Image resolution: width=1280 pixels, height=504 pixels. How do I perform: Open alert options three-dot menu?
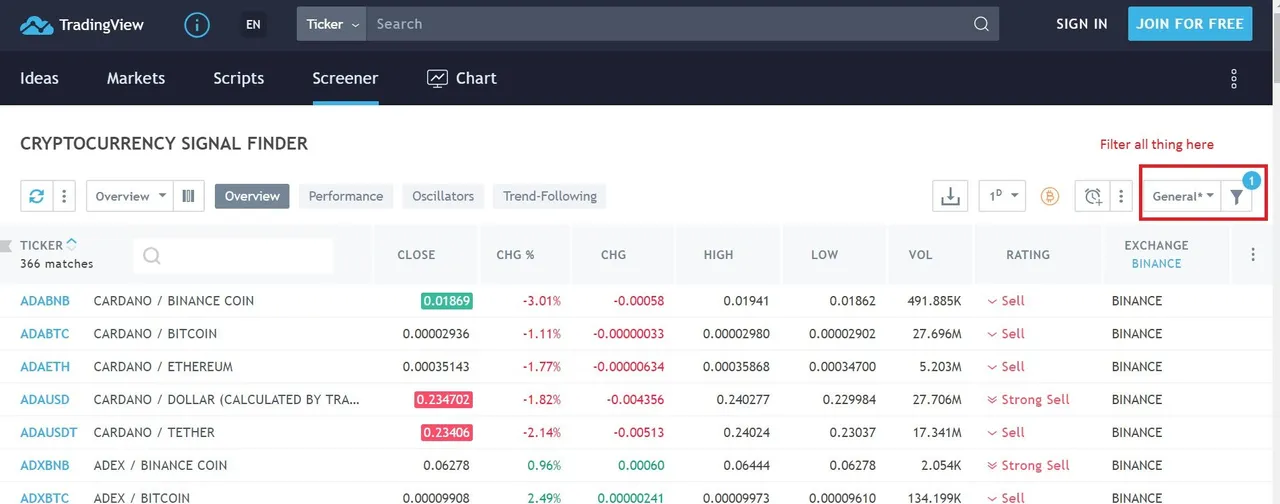(1121, 196)
